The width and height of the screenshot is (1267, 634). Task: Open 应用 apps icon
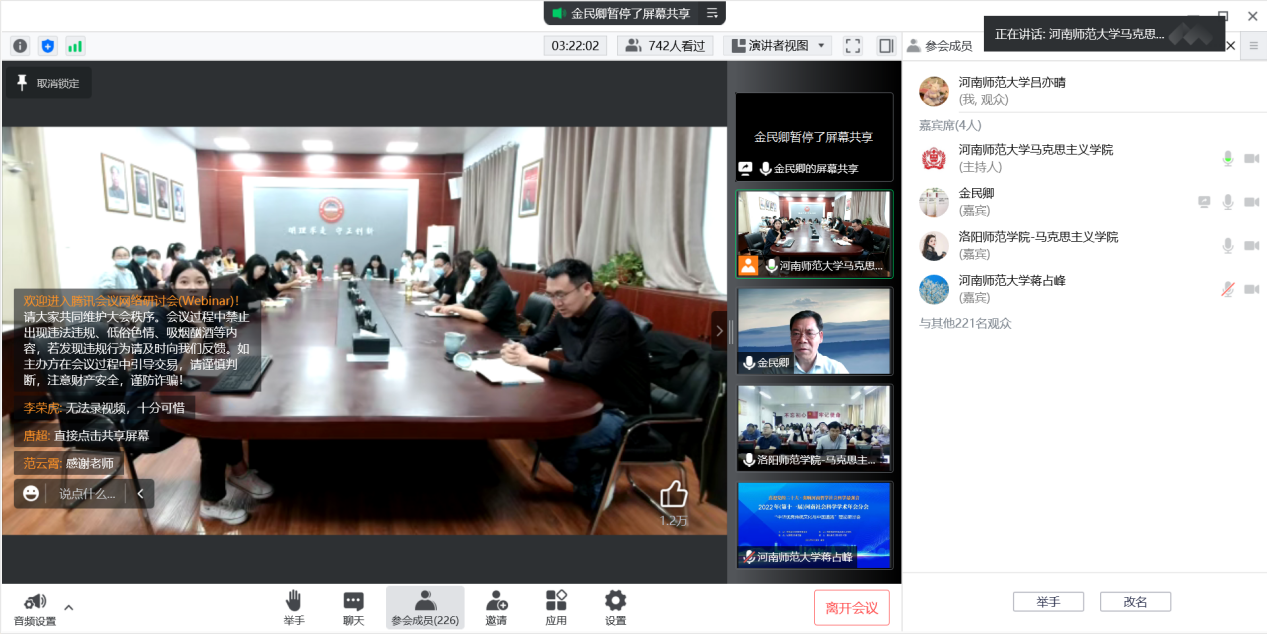coord(556,607)
